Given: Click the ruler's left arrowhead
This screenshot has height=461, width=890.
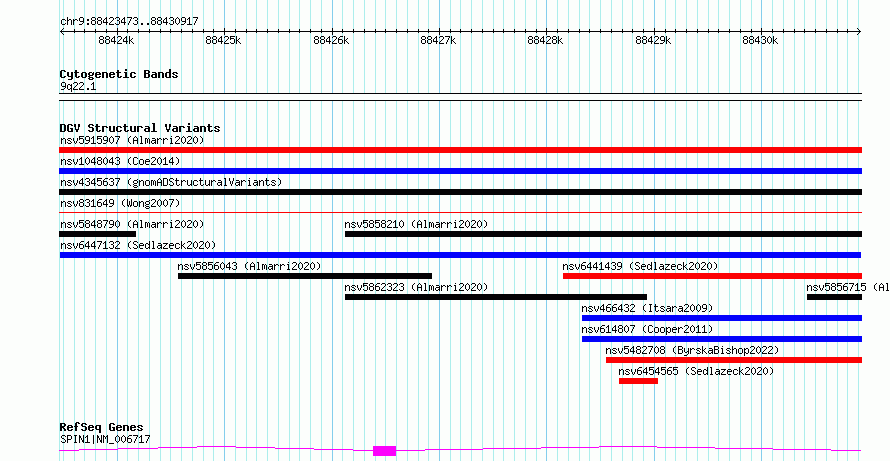Looking at the screenshot, I should coord(62,31).
